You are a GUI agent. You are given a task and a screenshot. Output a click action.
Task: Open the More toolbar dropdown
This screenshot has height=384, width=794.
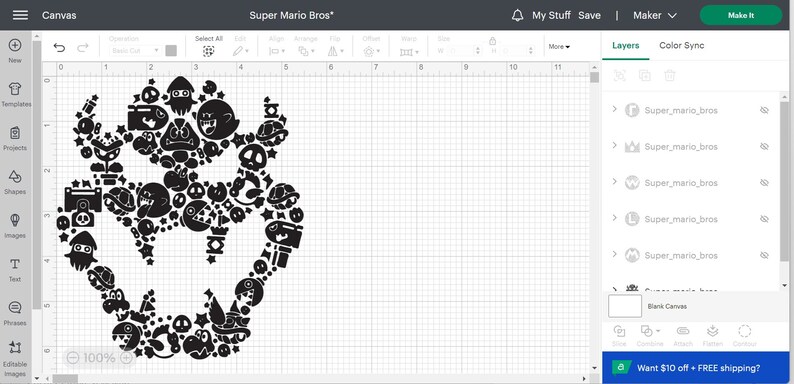click(x=559, y=47)
